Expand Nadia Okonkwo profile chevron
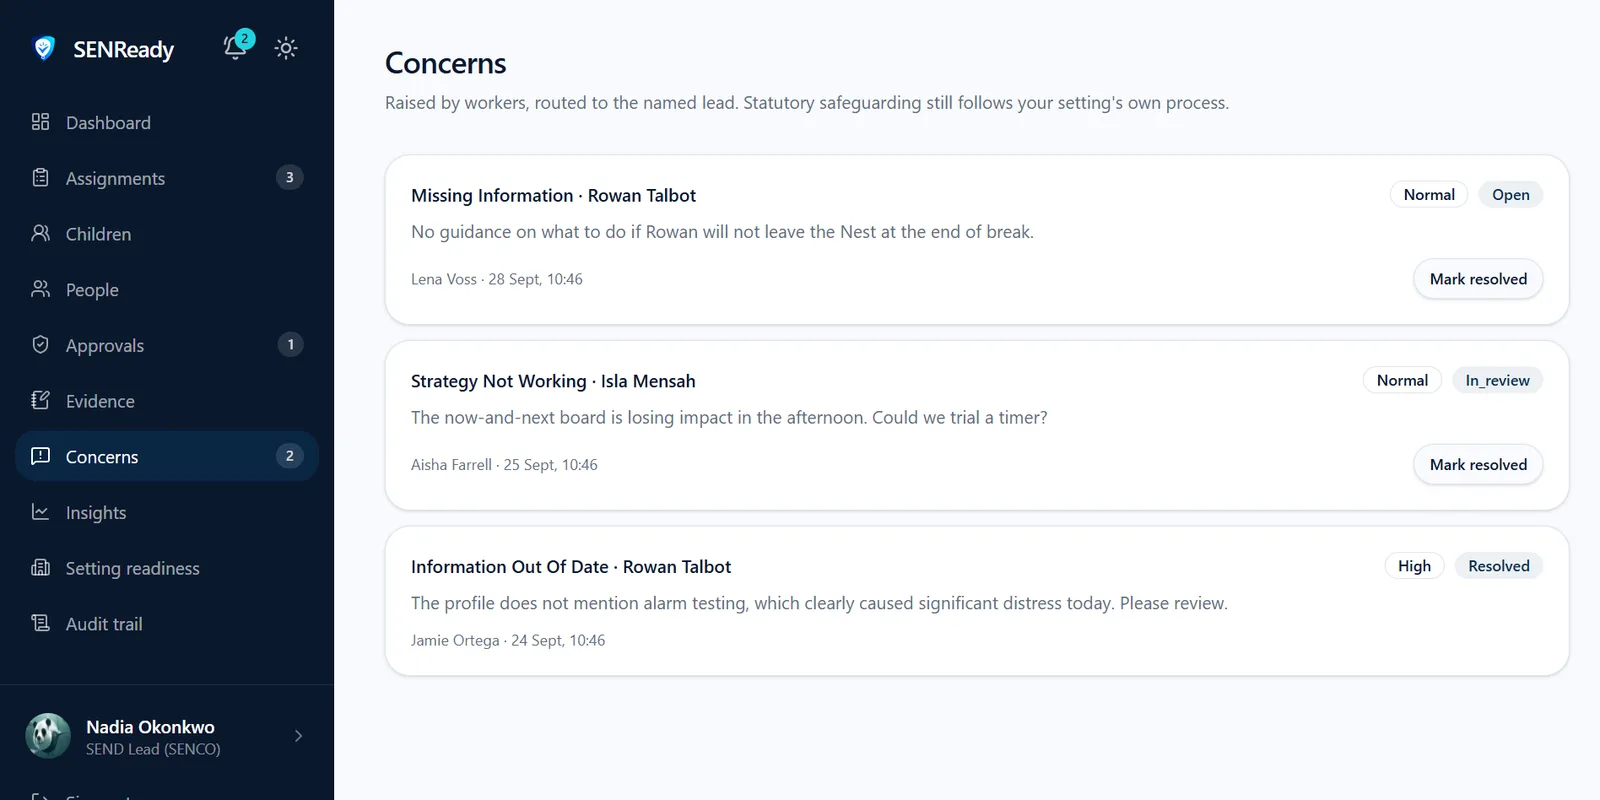 point(298,736)
